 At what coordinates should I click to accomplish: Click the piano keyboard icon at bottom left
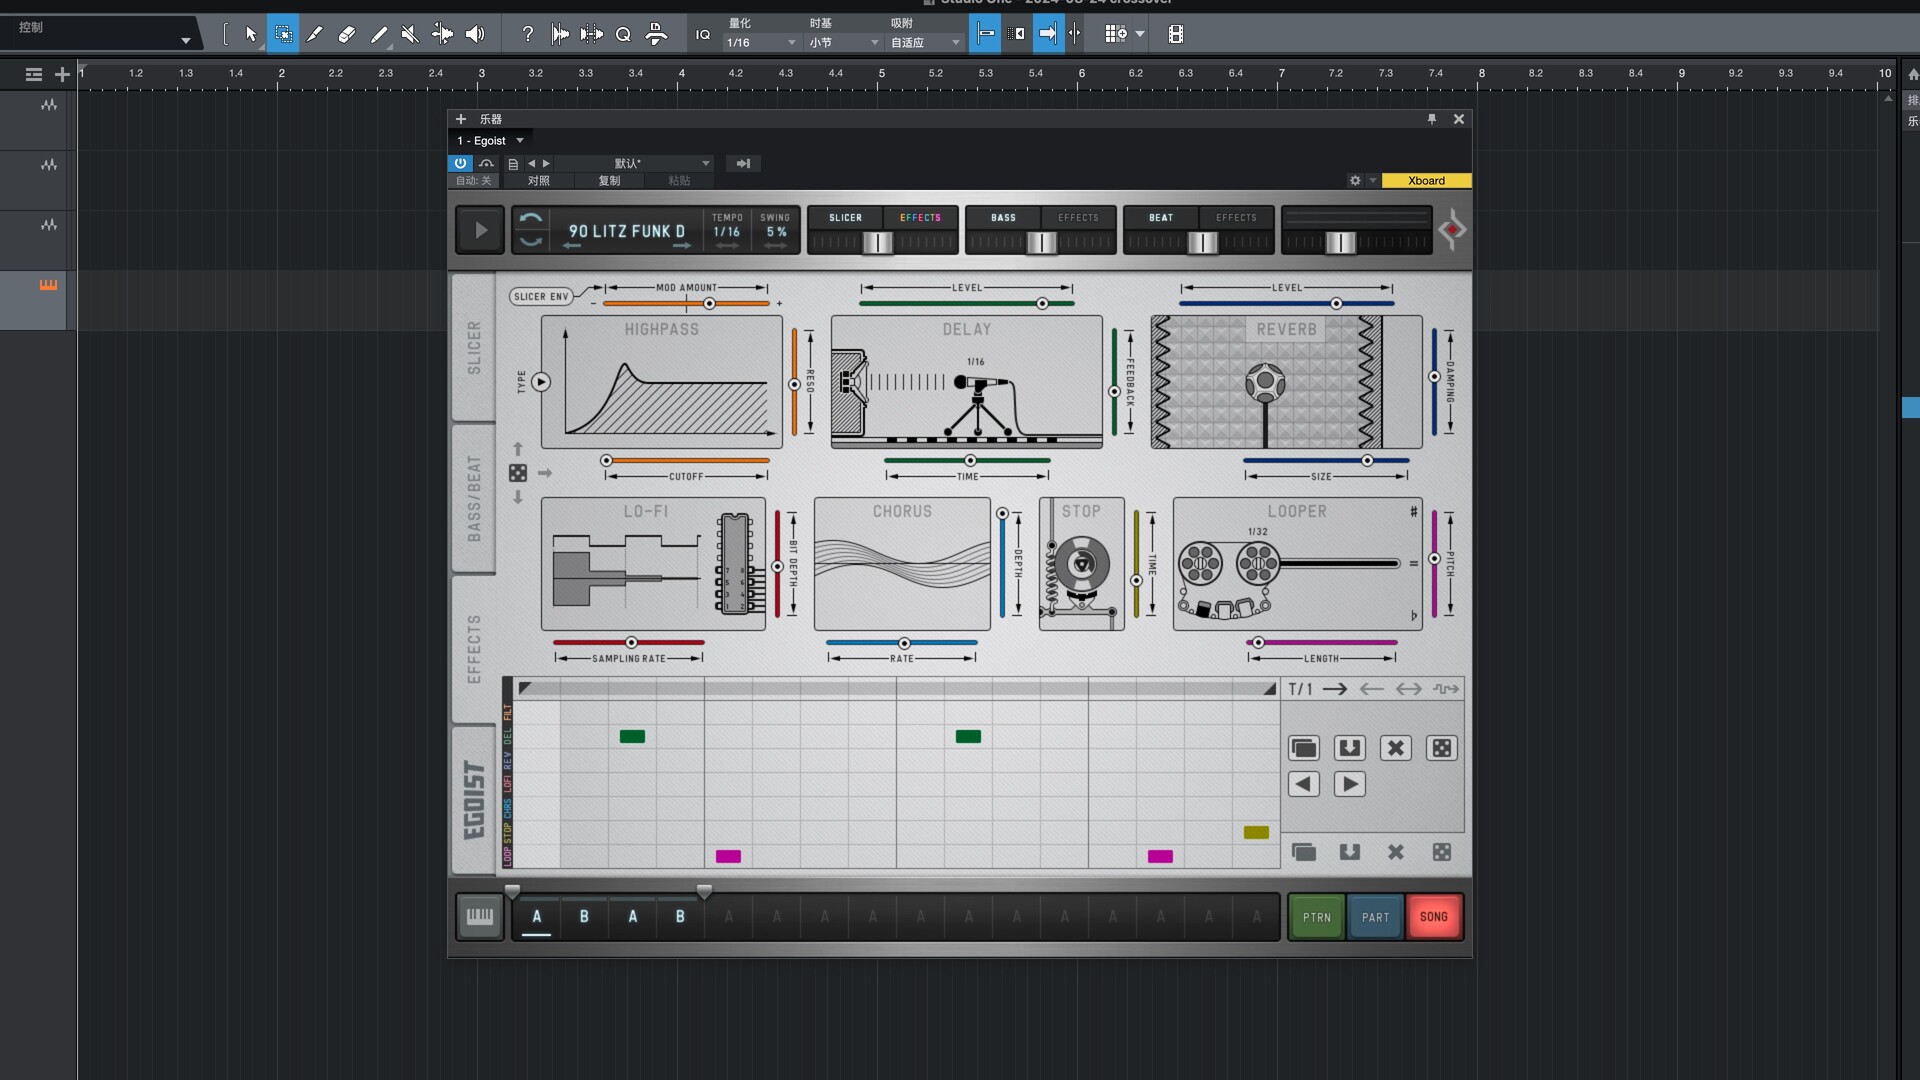point(480,916)
